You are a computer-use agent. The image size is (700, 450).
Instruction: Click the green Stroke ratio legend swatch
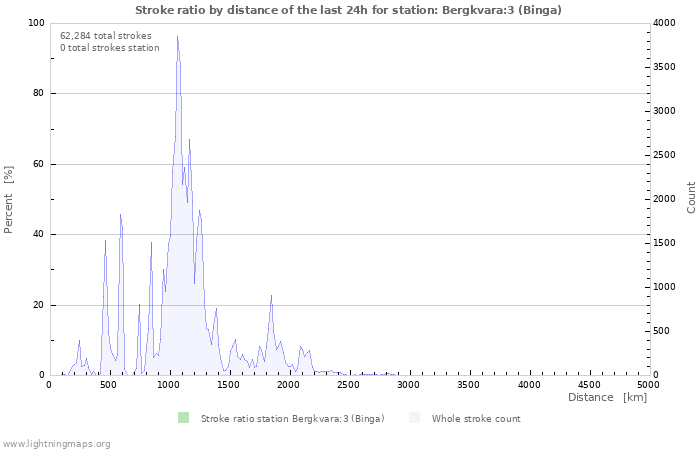point(183,418)
